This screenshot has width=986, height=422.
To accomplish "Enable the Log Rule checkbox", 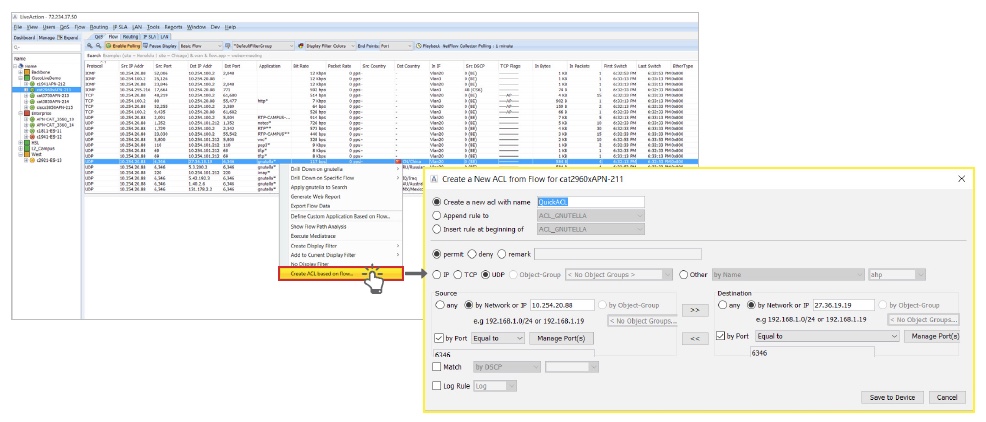I will coord(436,384).
